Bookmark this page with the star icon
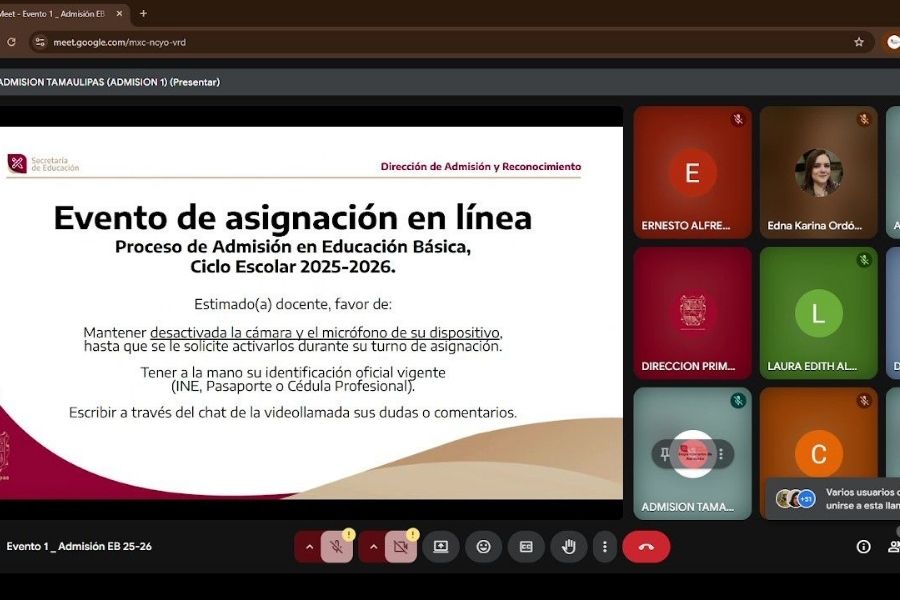 point(858,42)
